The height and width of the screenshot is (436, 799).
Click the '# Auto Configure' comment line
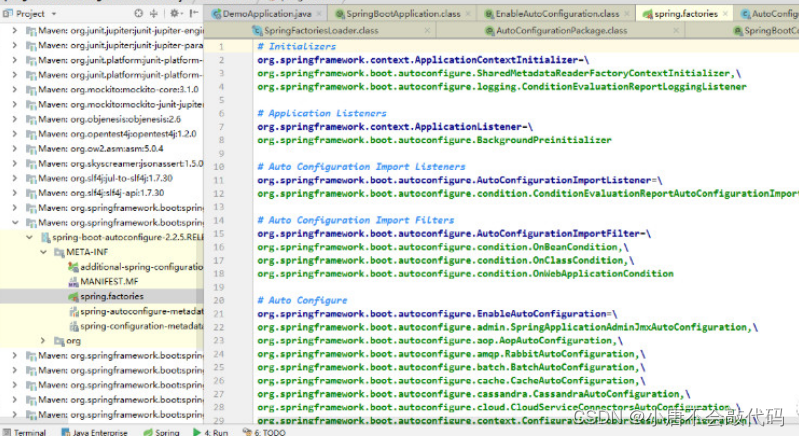[x=302, y=300]
